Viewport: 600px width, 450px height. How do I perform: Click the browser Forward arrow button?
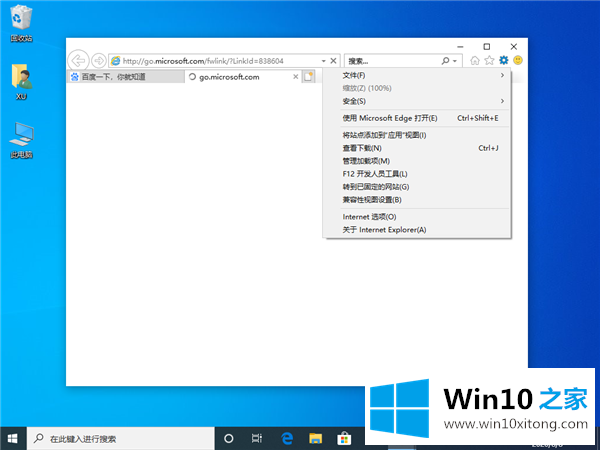[x=99, y=60]
